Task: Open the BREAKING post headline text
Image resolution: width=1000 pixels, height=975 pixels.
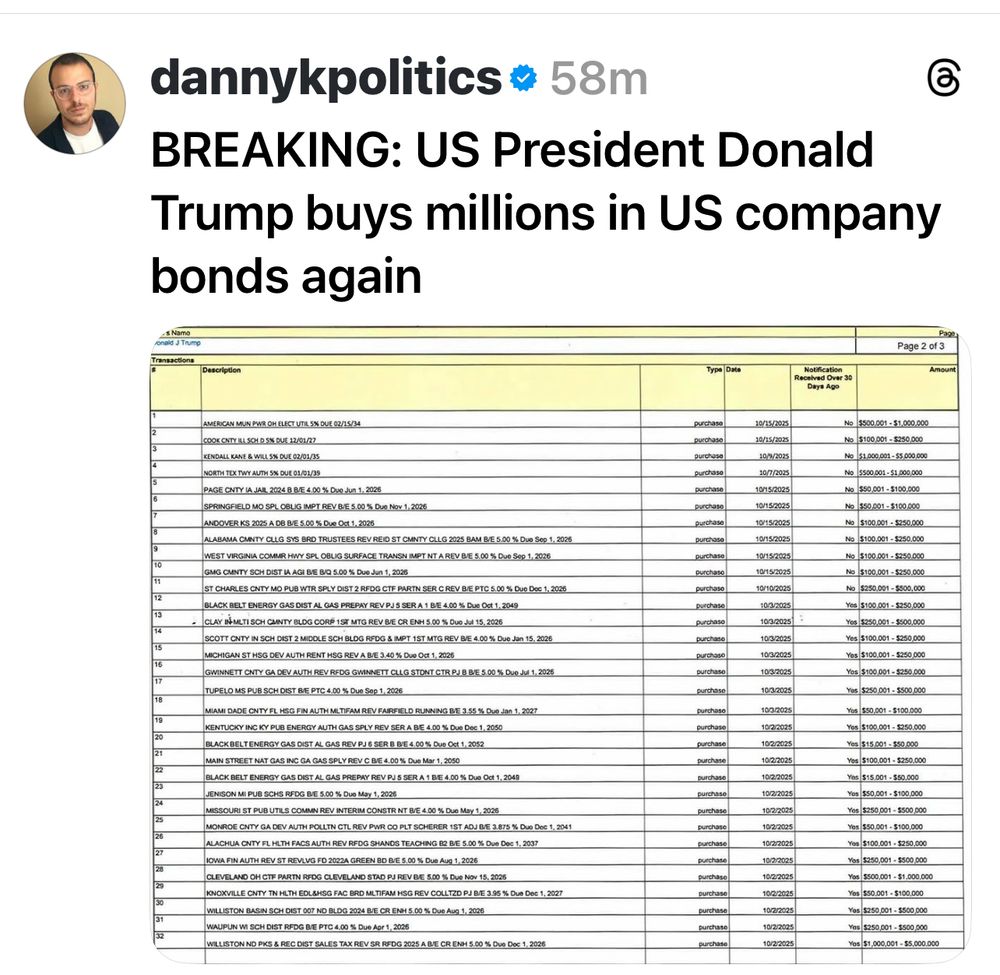Action: pyautogui.click(x=545, y=213)
